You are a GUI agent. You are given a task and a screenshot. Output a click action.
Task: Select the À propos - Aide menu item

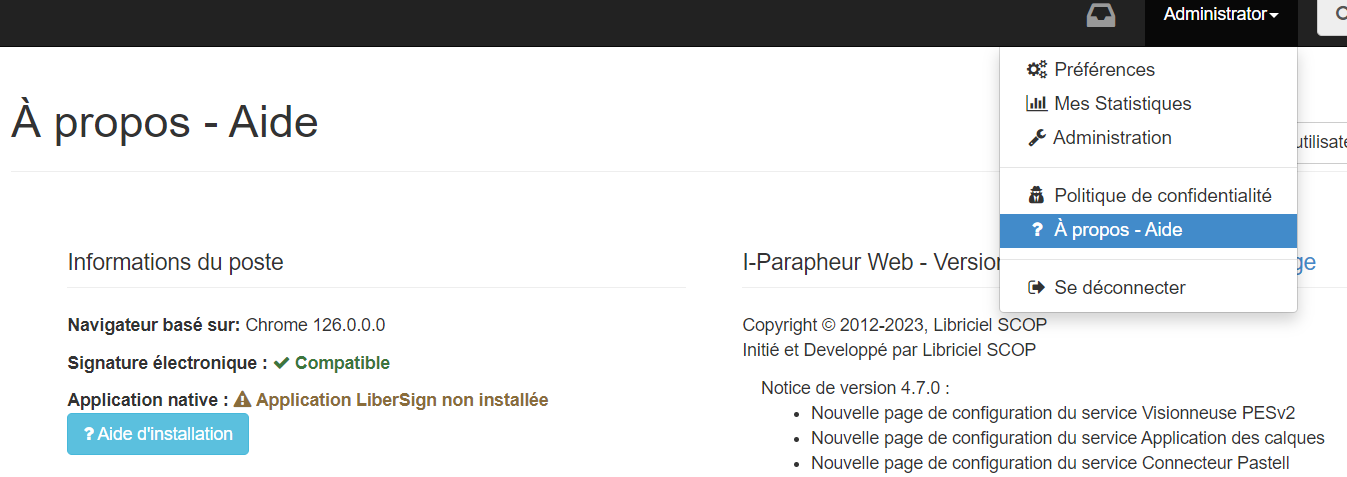point(1118,230)
